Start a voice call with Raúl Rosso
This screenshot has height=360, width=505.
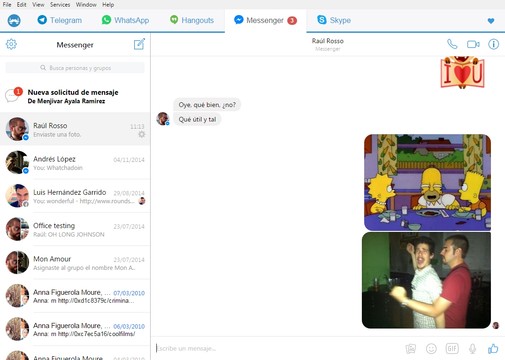tap(452, 44)
